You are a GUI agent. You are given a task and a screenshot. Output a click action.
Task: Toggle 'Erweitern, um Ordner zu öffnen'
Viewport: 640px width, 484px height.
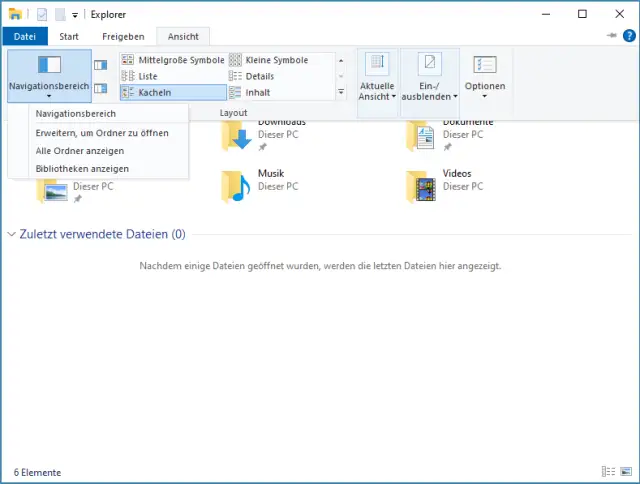[102, 133]
